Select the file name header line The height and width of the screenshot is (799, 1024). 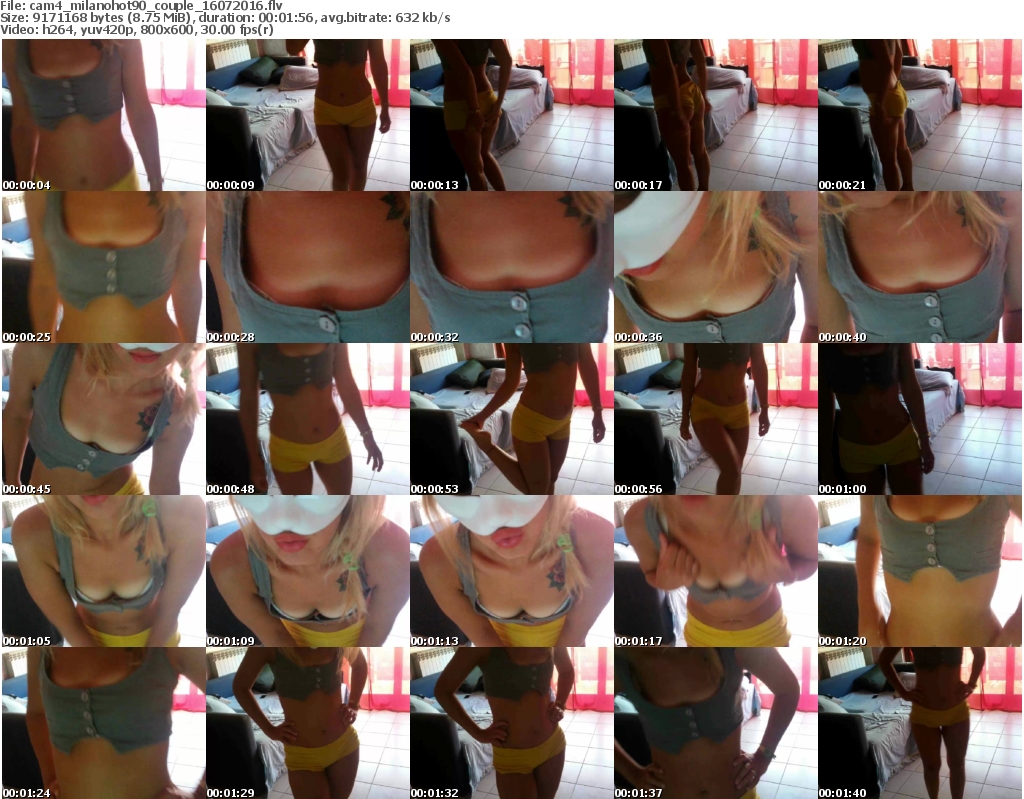point(142,5)
